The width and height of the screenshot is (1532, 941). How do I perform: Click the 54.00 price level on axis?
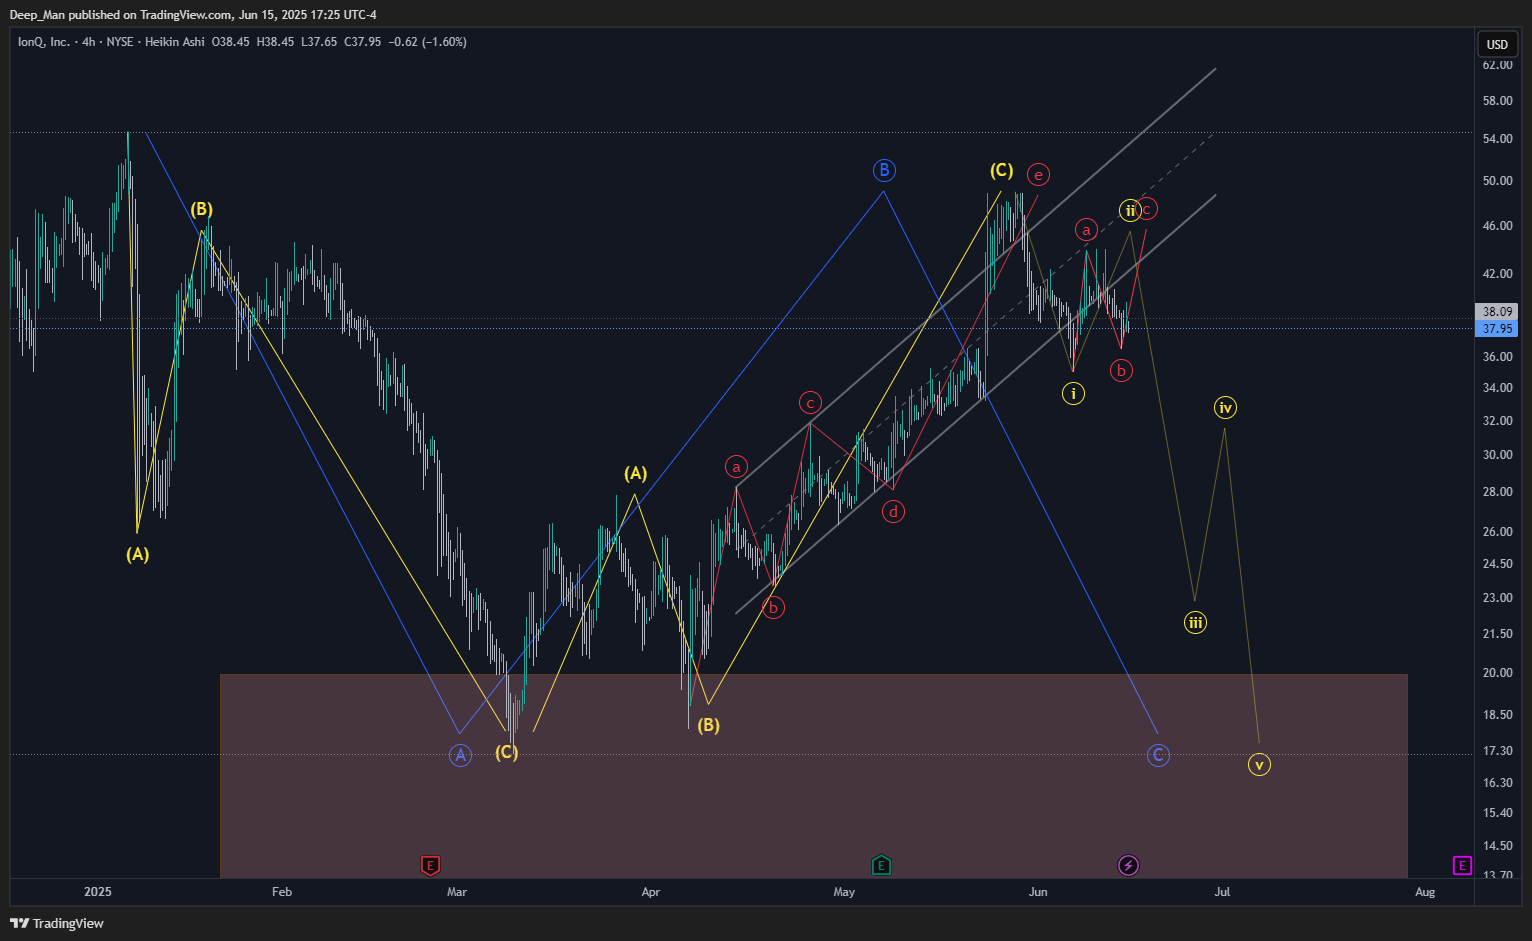1497,139
